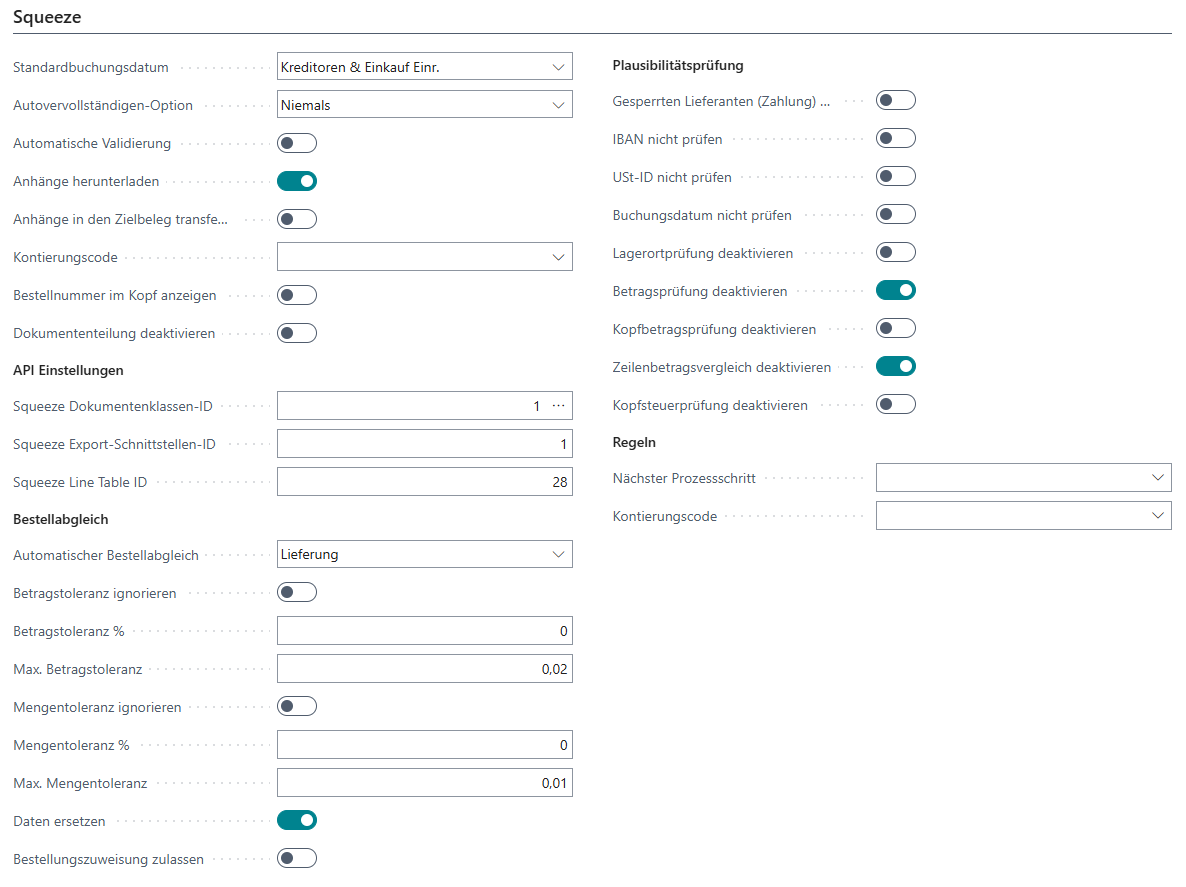Toggle Bestellnummer im Kopf anzeigen
The width and height of the screenshot is (1186, 887).
[x=297, y=295]
